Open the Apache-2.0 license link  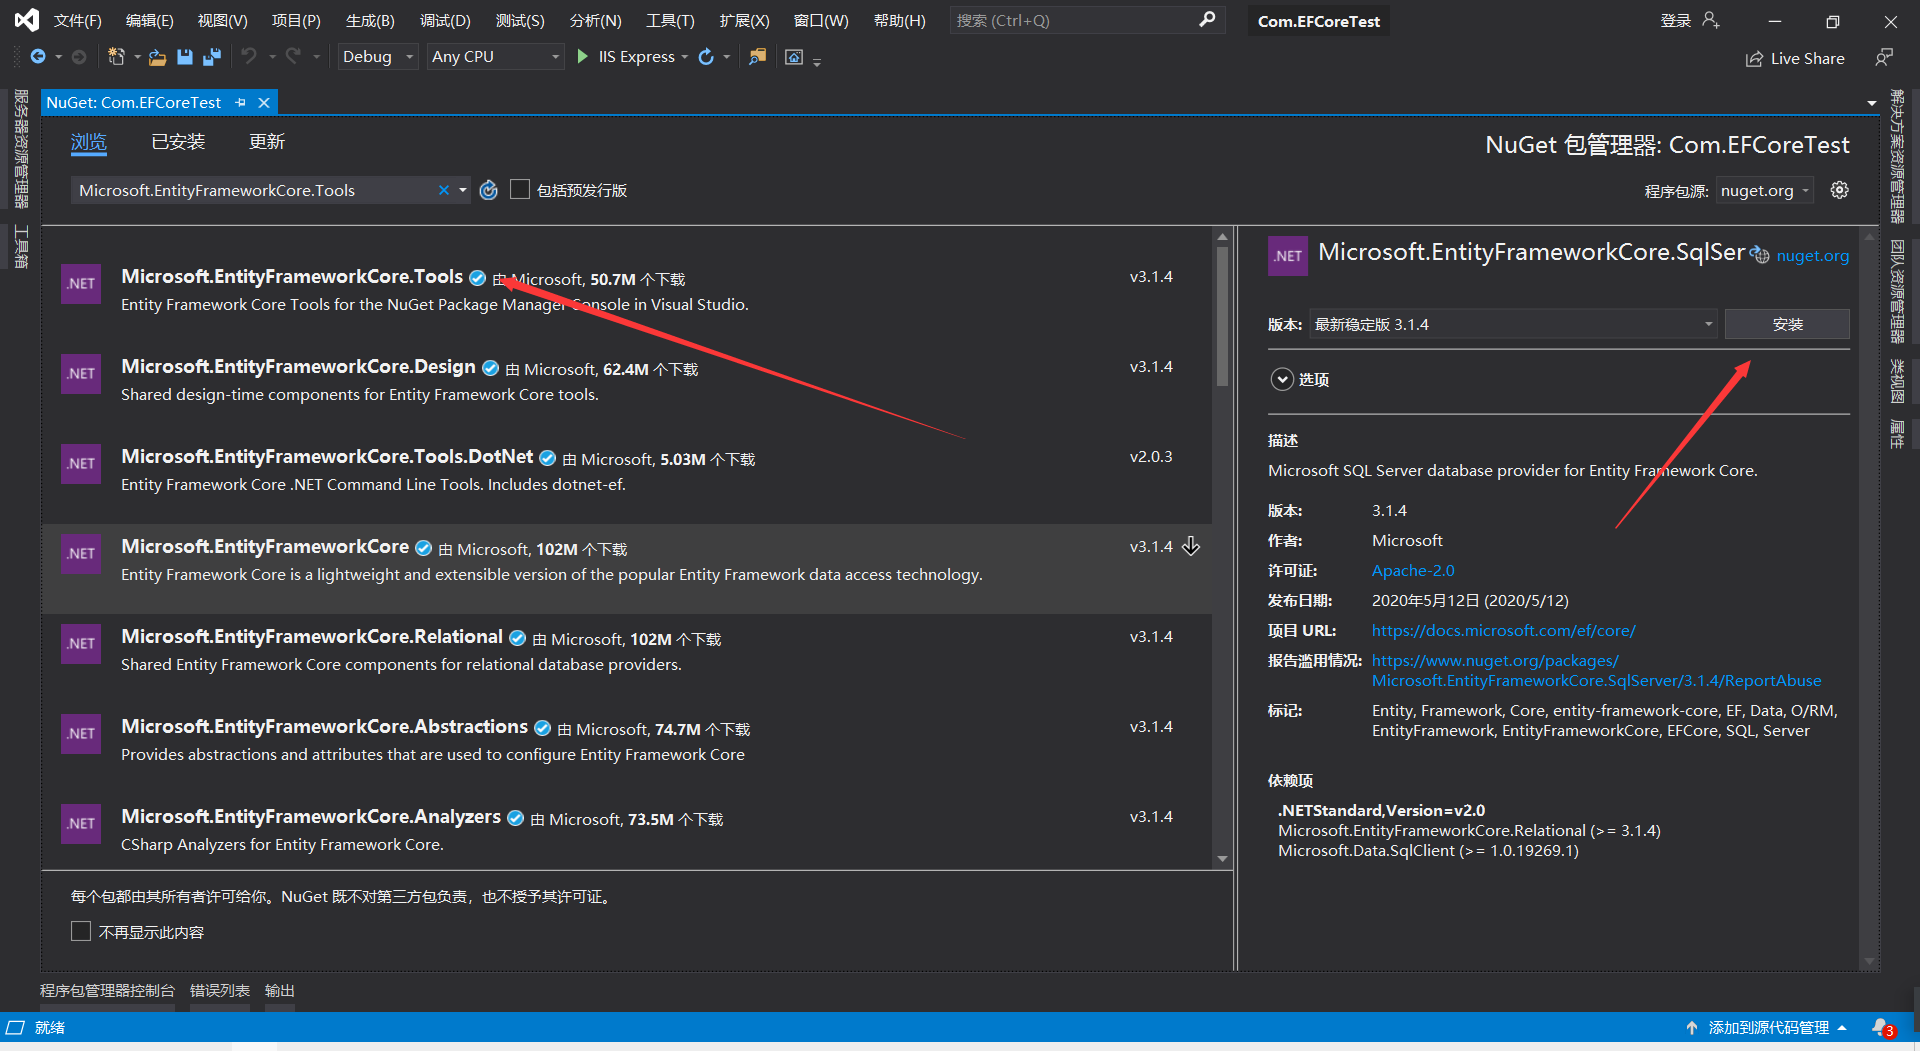pos(1413,570)
